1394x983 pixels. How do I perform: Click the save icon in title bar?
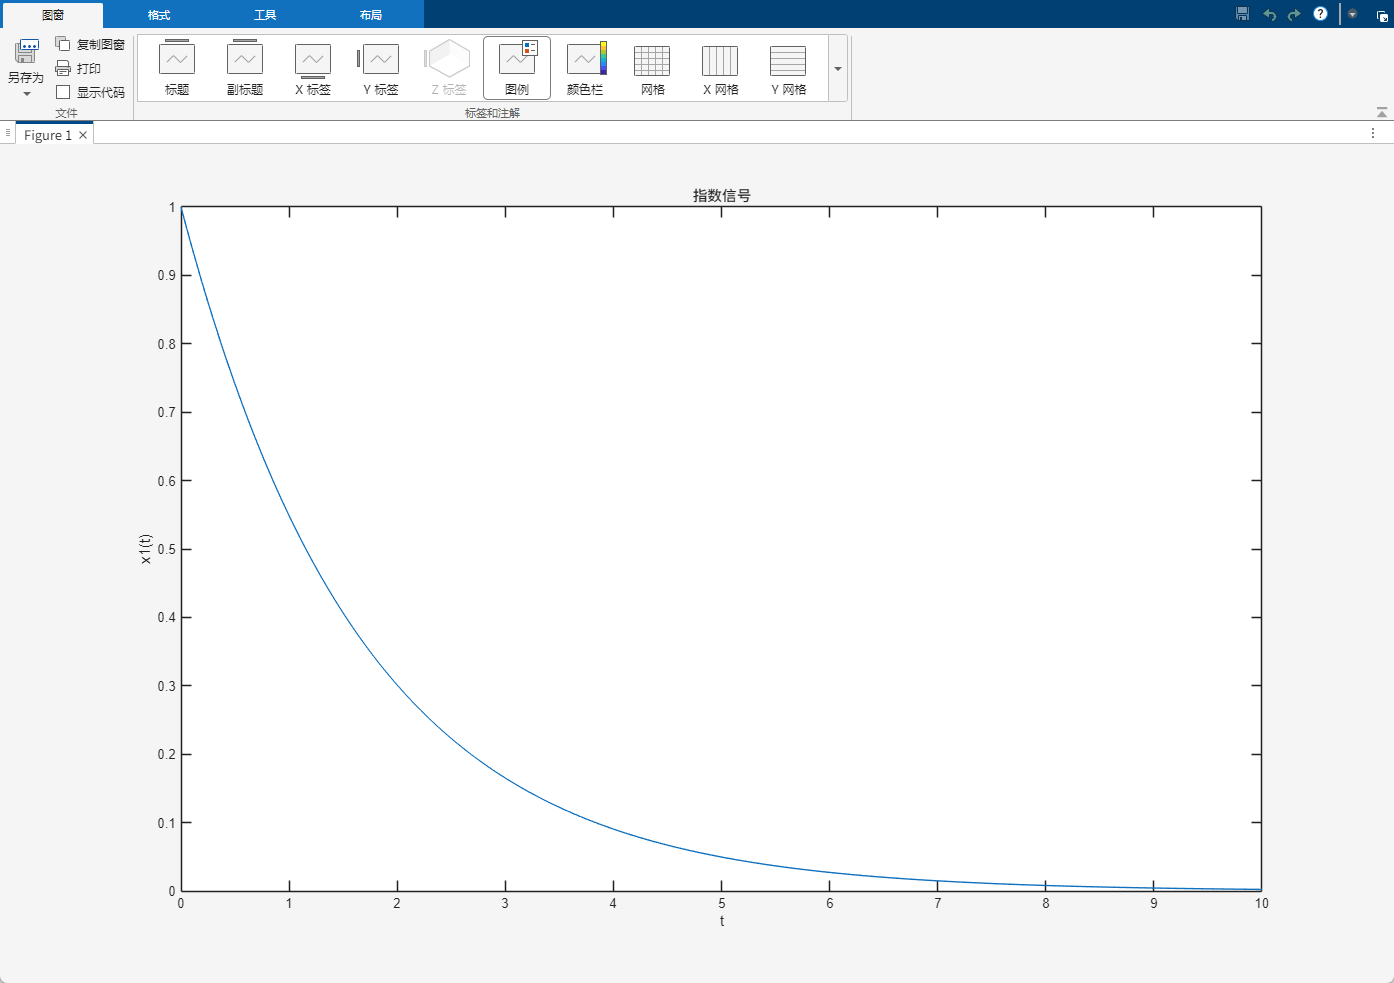click(1243, 14)
